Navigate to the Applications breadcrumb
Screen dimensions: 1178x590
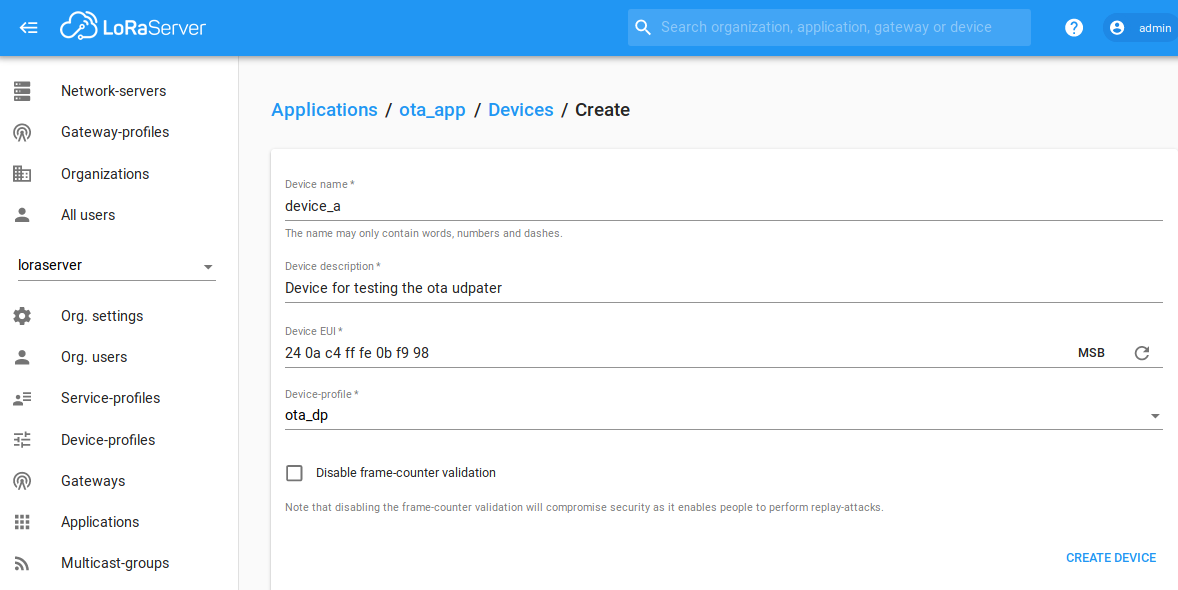tap(324, 109)
